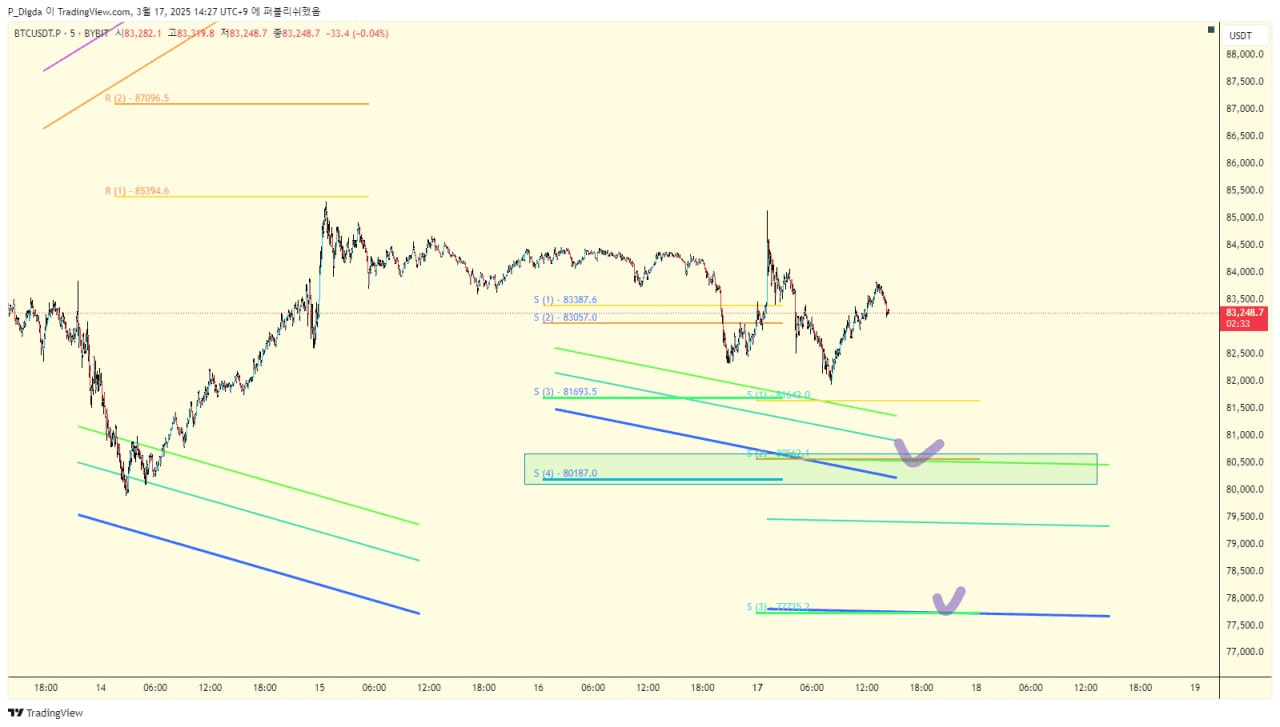Click the 81,500.0 price axis label
The width and height of the screenshot is (1280, 727).
(1245, 408)
